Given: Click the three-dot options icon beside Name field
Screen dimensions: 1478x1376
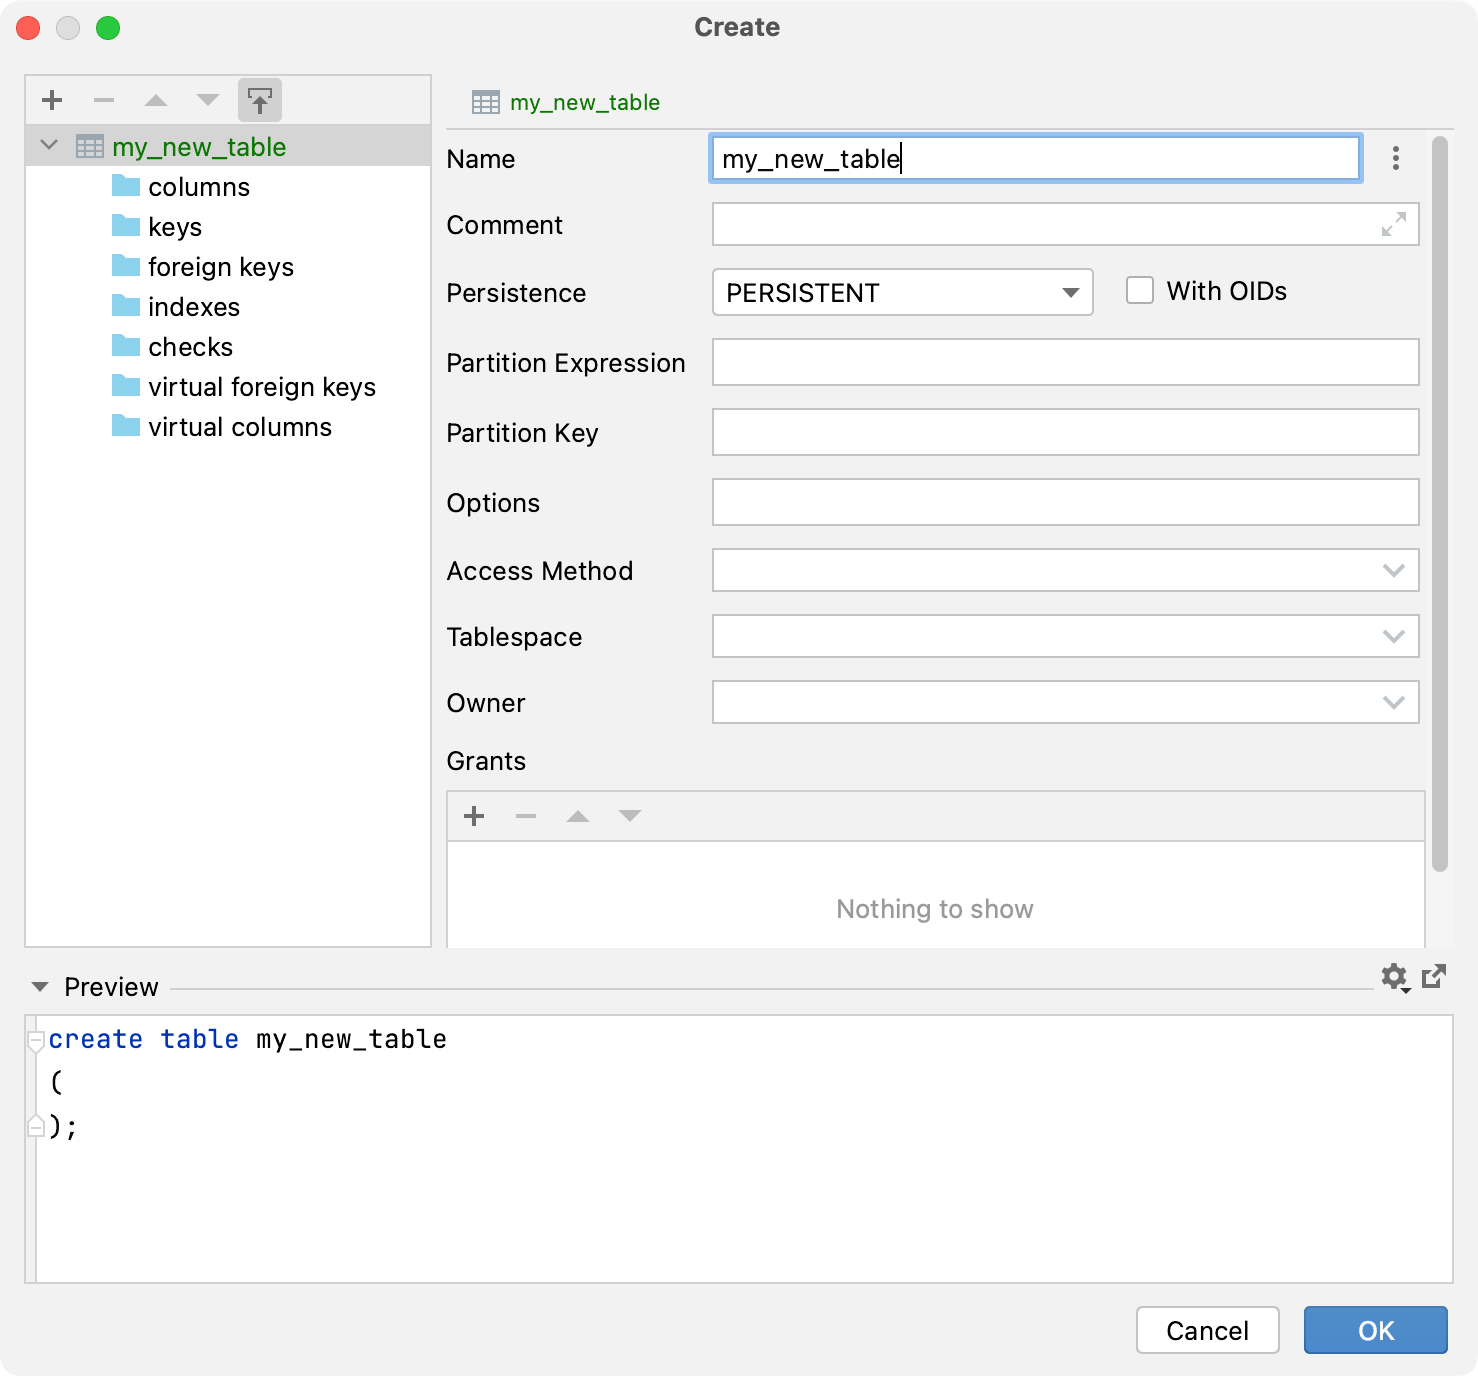Looking at the screenshot, I should [1395, 158].
